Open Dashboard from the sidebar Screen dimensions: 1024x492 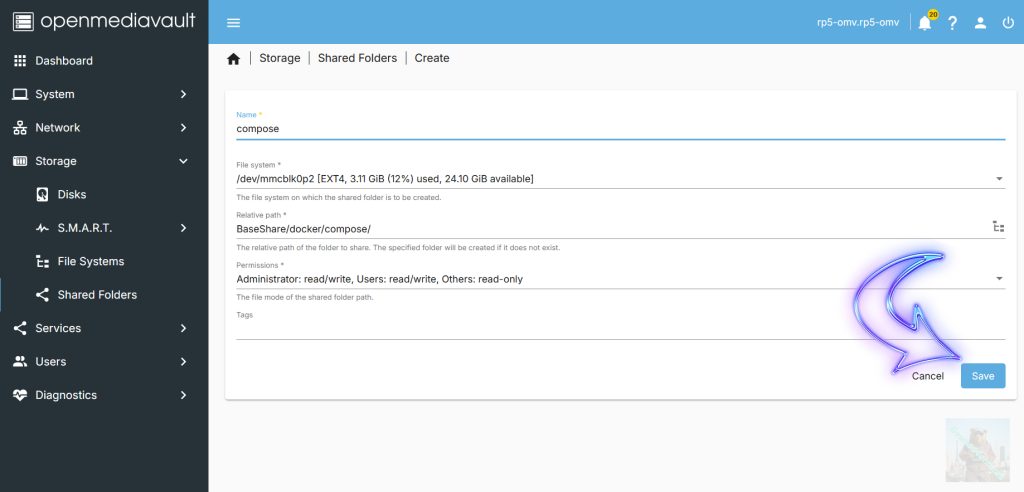click(64, 61)
